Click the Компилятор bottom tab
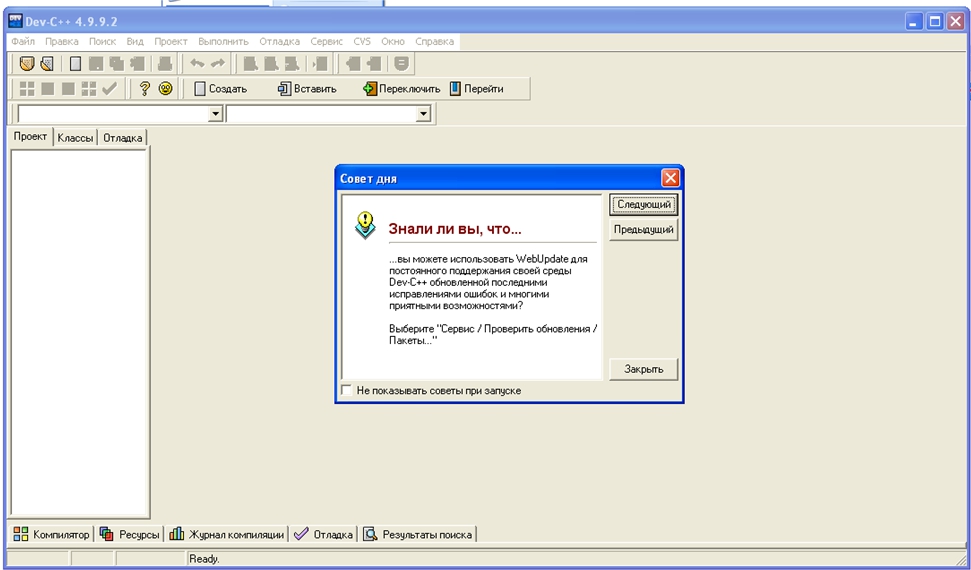The height and width of the screenshot is (570, 971). coord(51,534)
